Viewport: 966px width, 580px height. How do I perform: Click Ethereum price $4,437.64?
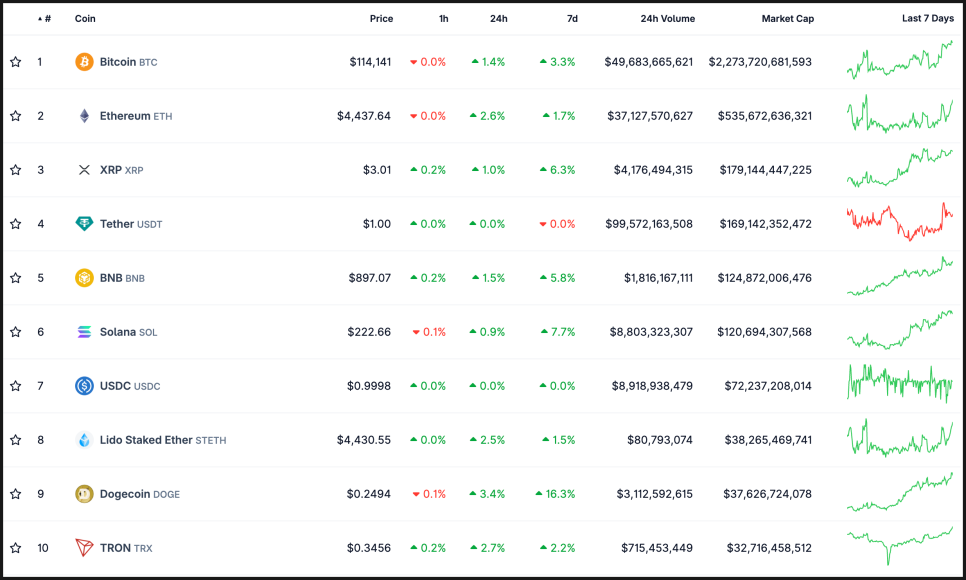tap(364, 116)
